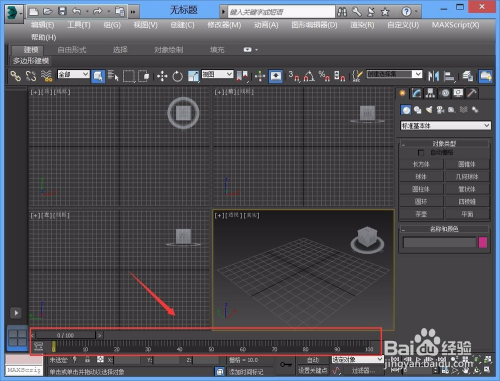Open the MAXScript(X) menu

point(455,25)
